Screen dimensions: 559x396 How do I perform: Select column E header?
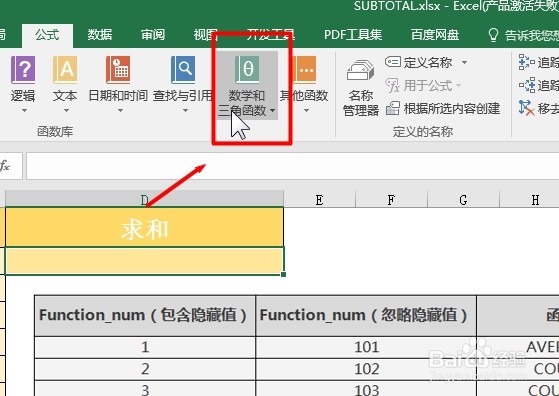pyautogui.click(x=319, y=199)
